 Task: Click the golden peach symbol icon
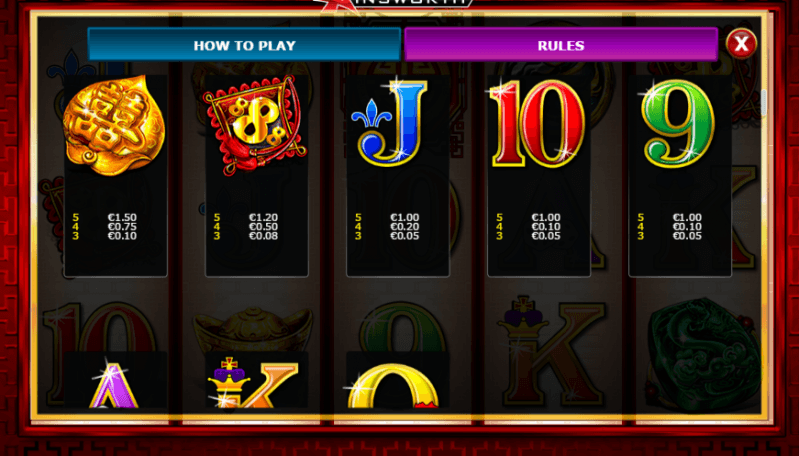(115, 125)
